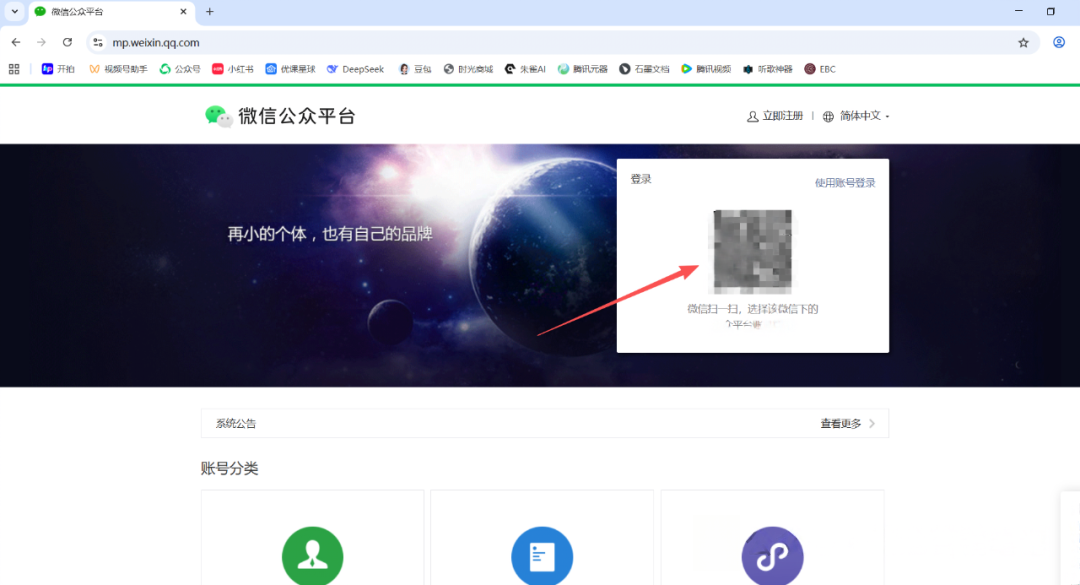Click the slogan 再小的个体，也有自己的品牌
Viewport: 1080px width, 585px height.
330,234
